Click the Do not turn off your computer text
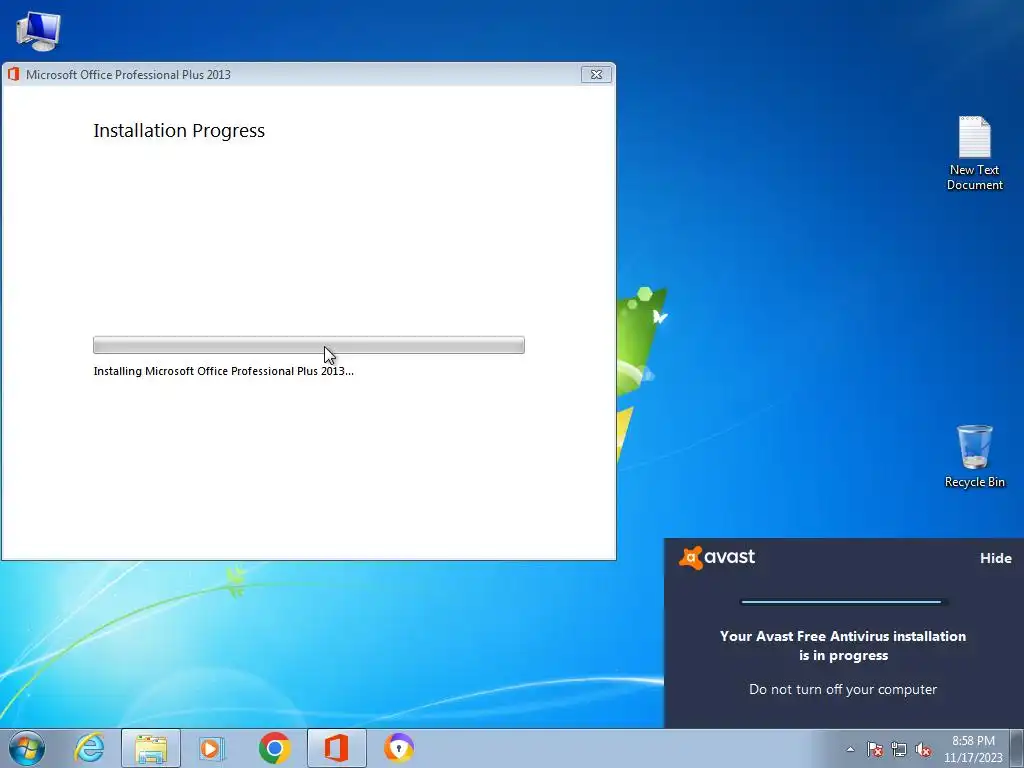This screenshot has height=768, width=1024. click(x=842, y=689)
